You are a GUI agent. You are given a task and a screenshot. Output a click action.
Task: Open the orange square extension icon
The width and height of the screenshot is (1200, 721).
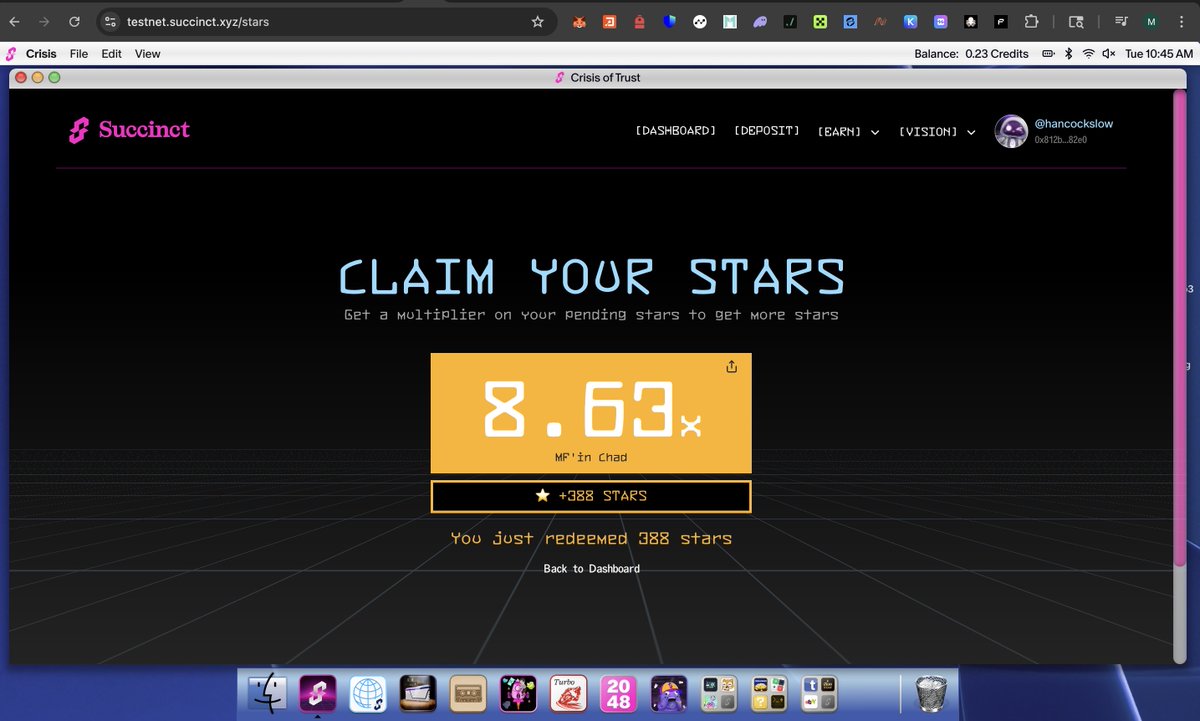click(x=609, y=21)
